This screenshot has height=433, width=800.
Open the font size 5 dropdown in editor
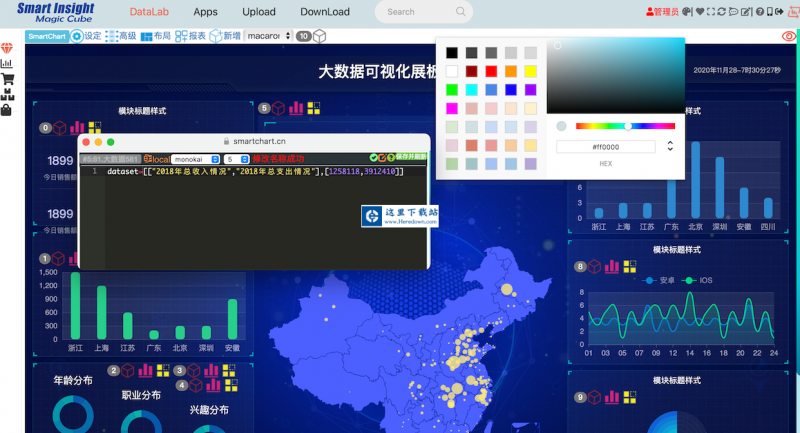(236, 159)
